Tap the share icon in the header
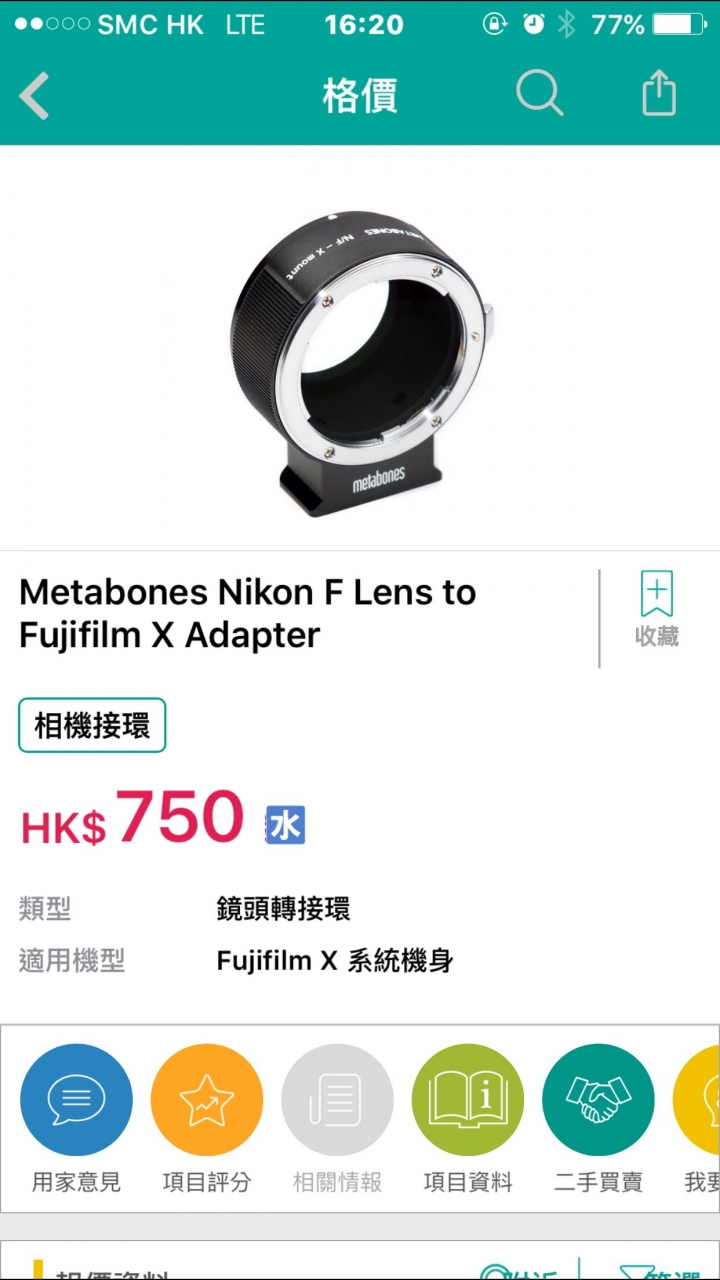Viewport: 720px width, 1280px height. point(659,94)
